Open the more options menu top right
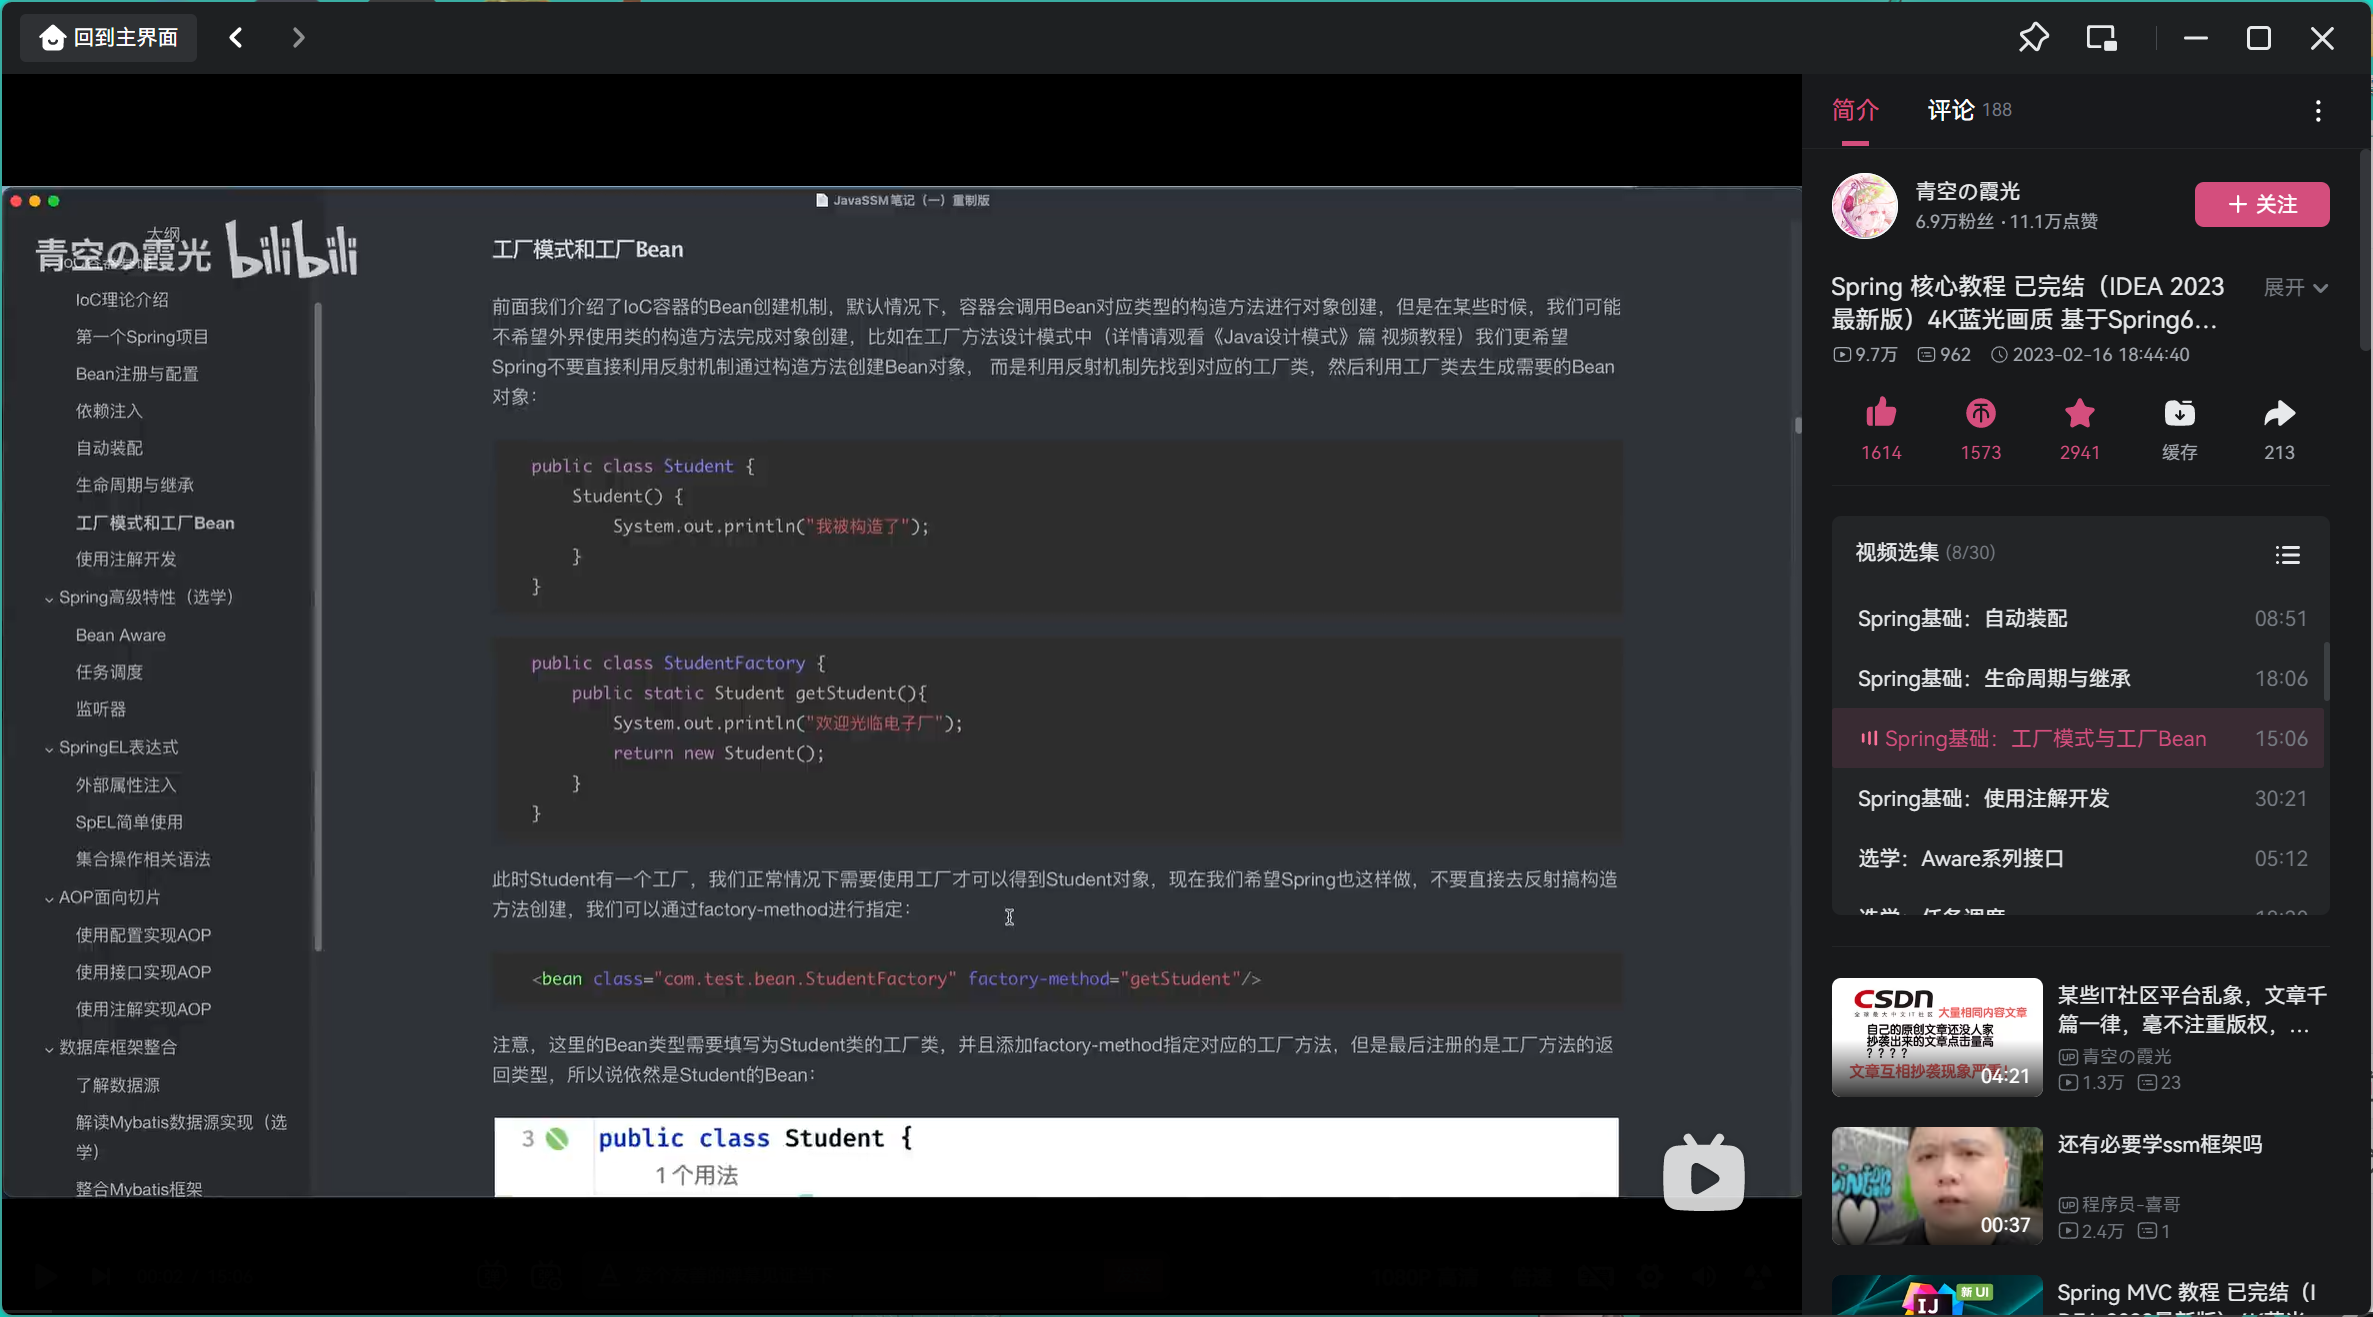The image size is (2373, 1317). point(2318,110)
